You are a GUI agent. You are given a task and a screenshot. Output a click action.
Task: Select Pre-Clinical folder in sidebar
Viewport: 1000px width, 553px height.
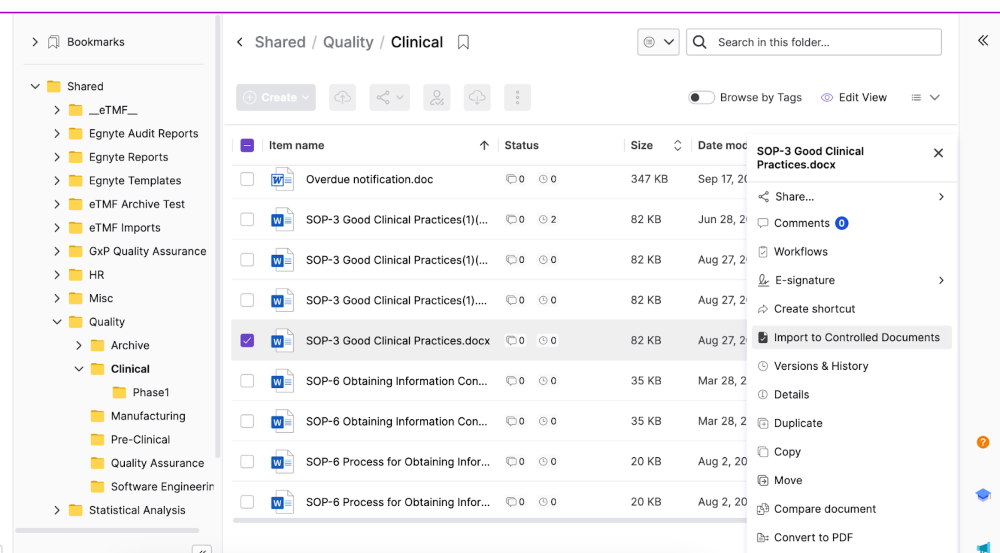[140, 439]
